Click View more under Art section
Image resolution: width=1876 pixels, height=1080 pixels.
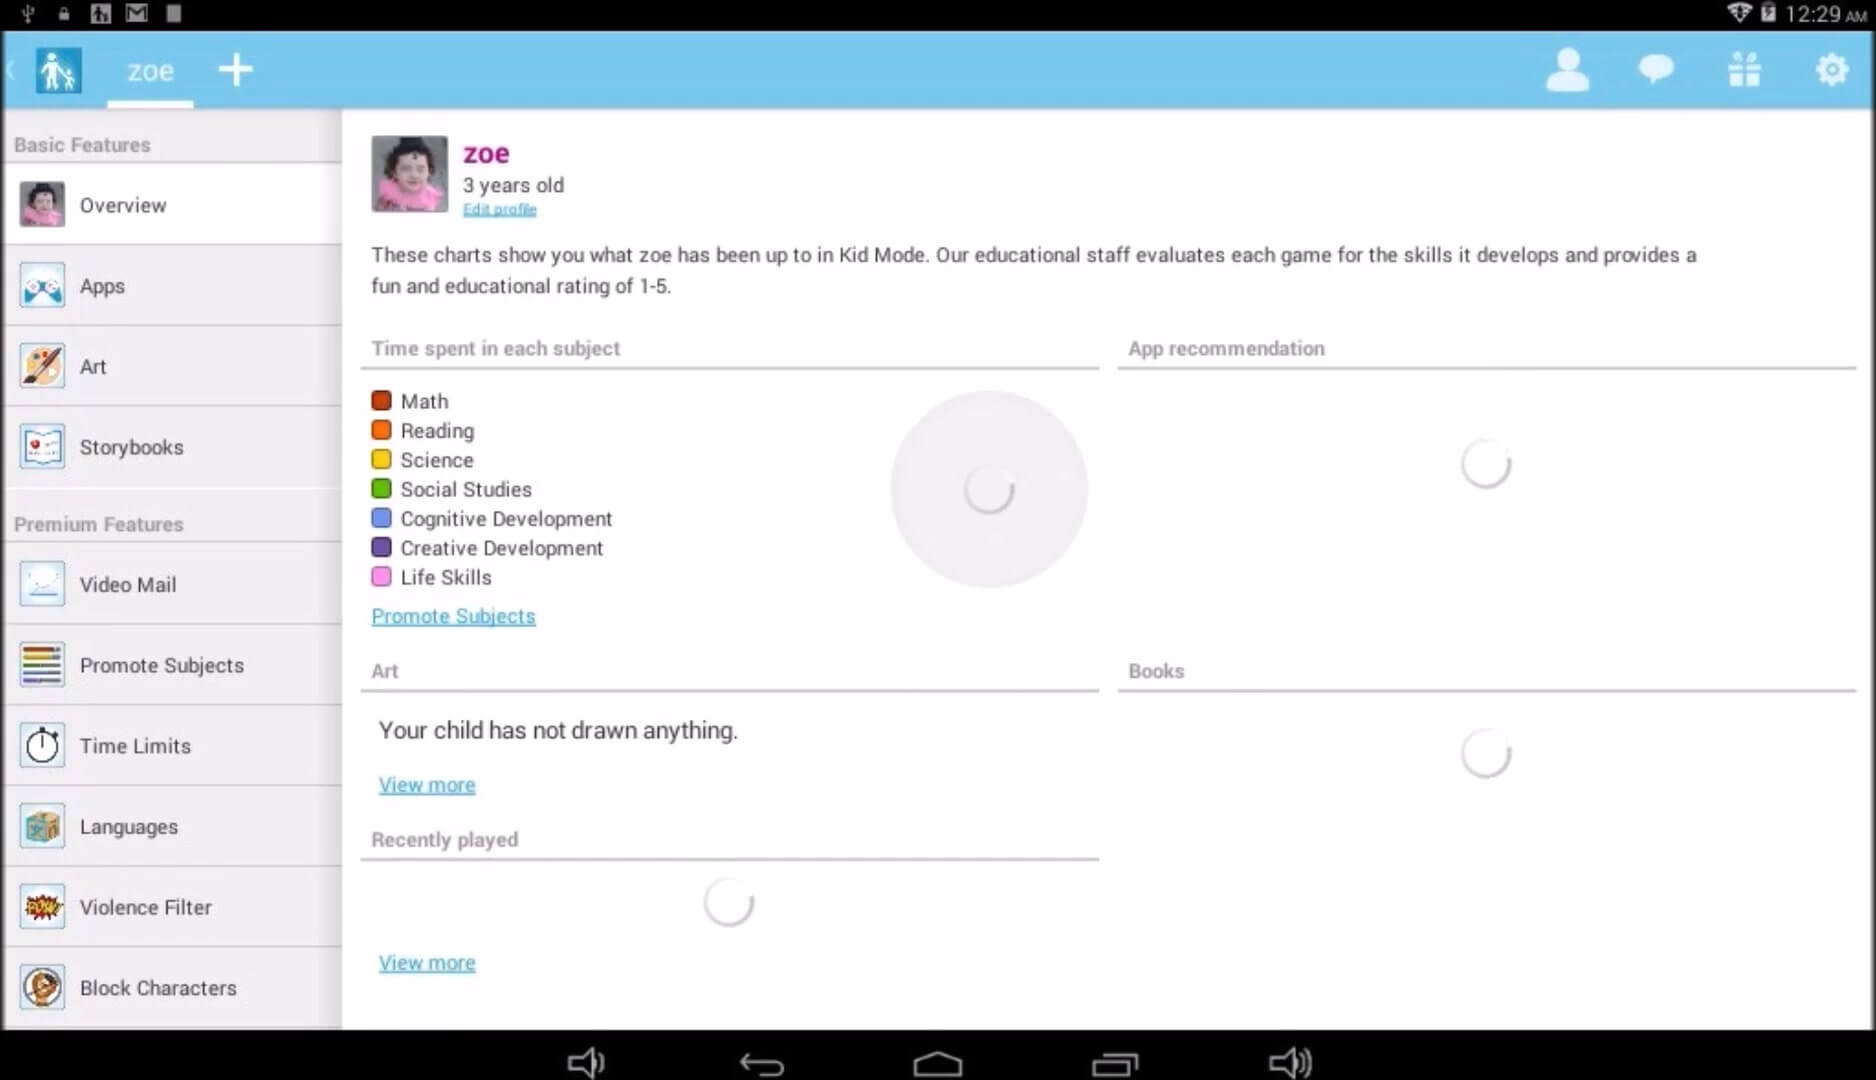click(x=427, y=785)
